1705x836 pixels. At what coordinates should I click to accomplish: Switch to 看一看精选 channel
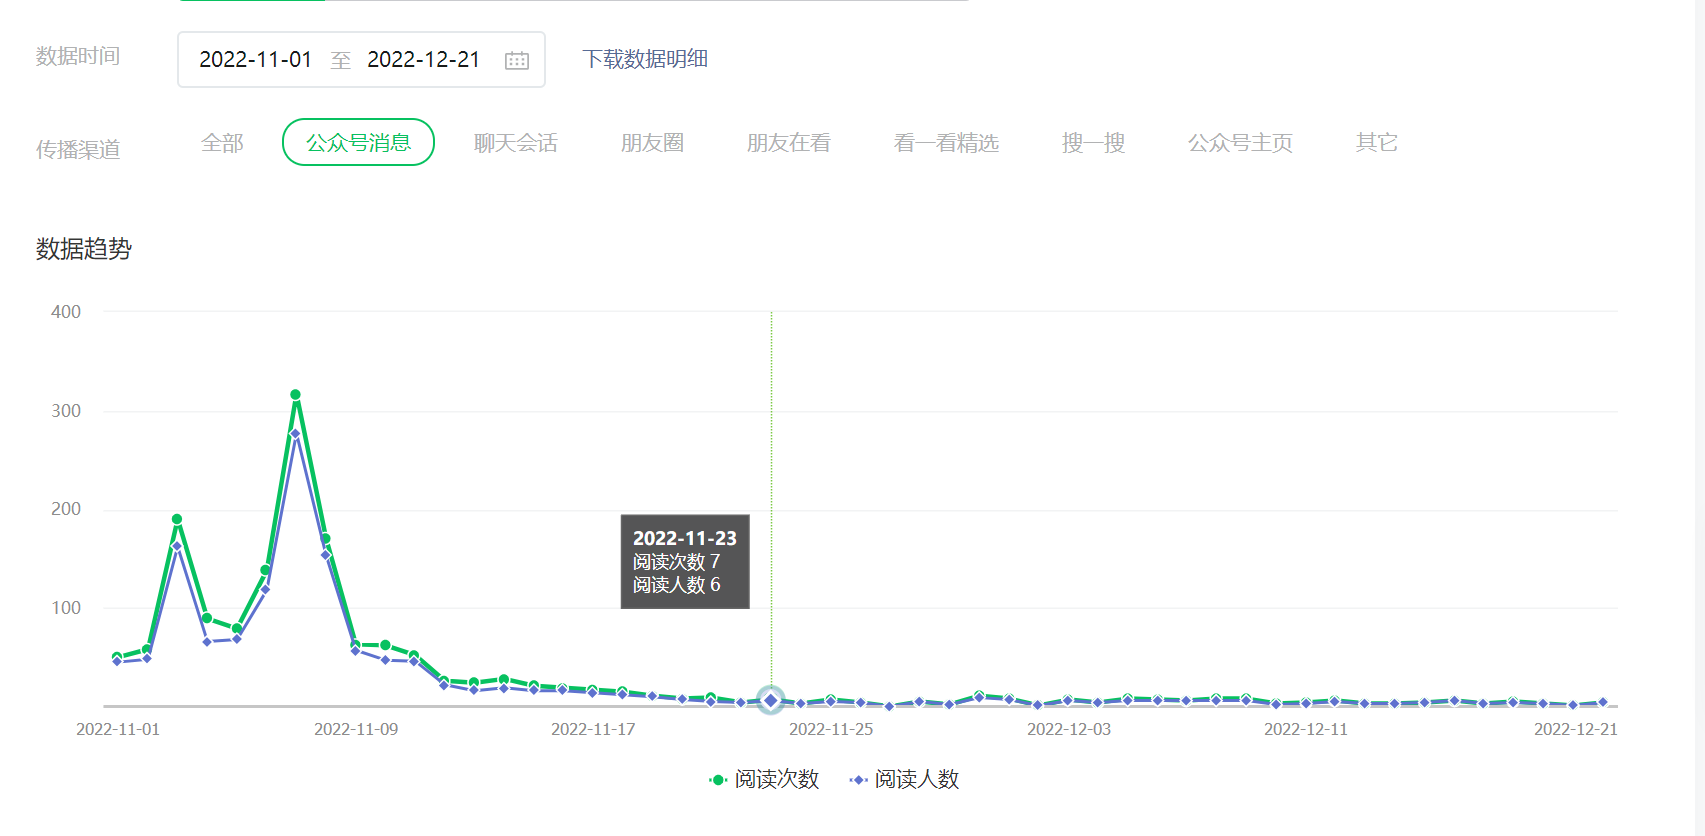tap(946, 143)
